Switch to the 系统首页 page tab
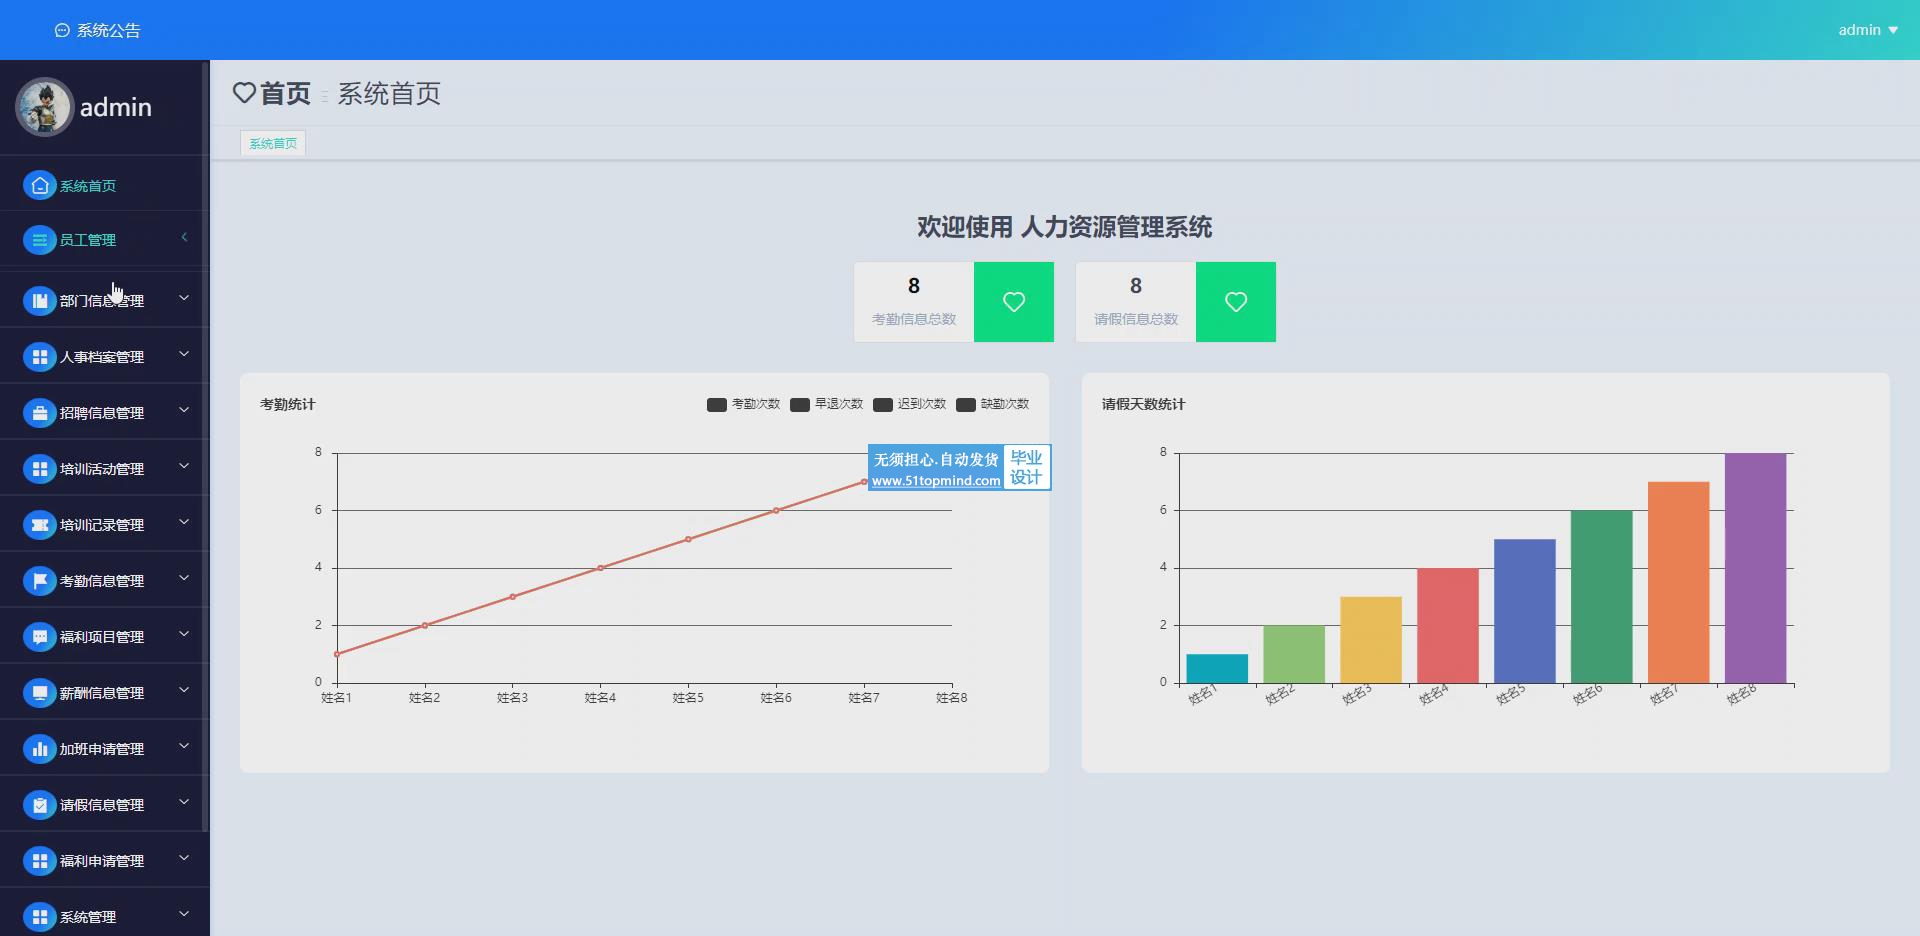 (273, 143)
